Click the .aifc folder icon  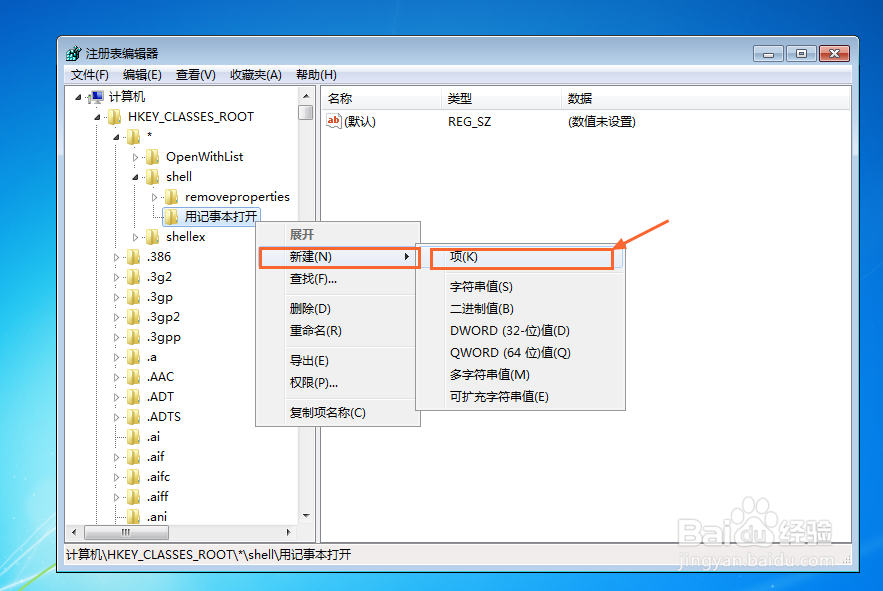pos(133,477)
